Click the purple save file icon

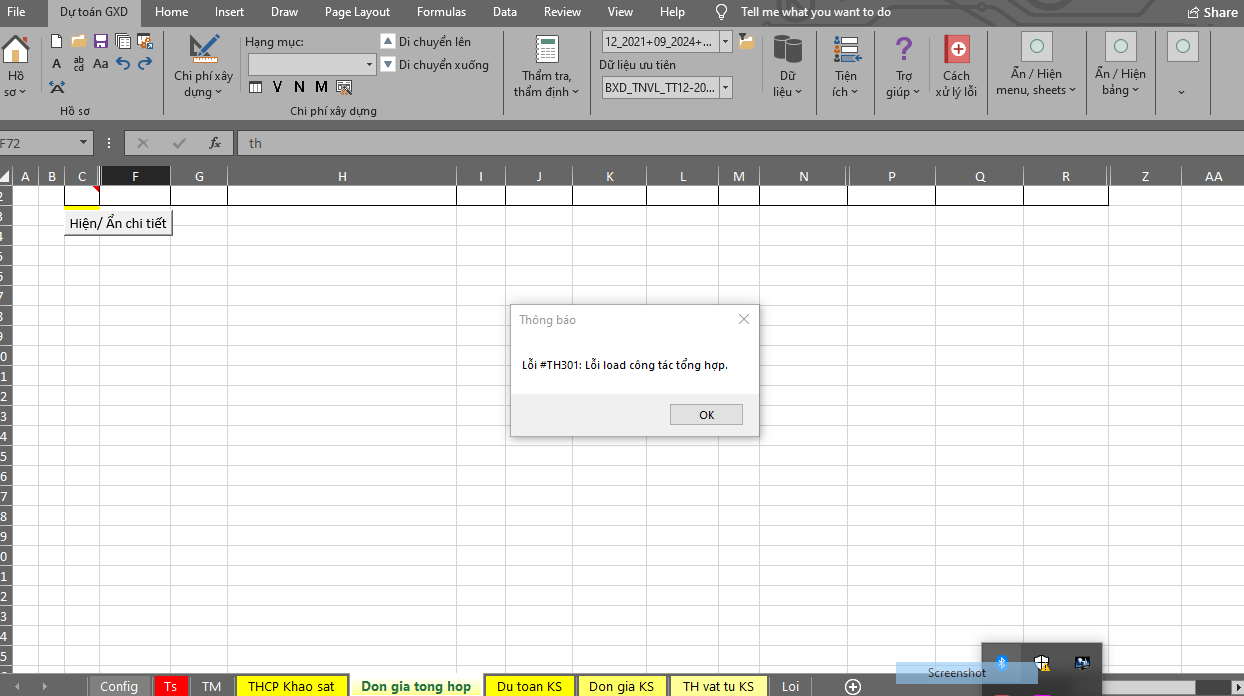pos(100,41)
